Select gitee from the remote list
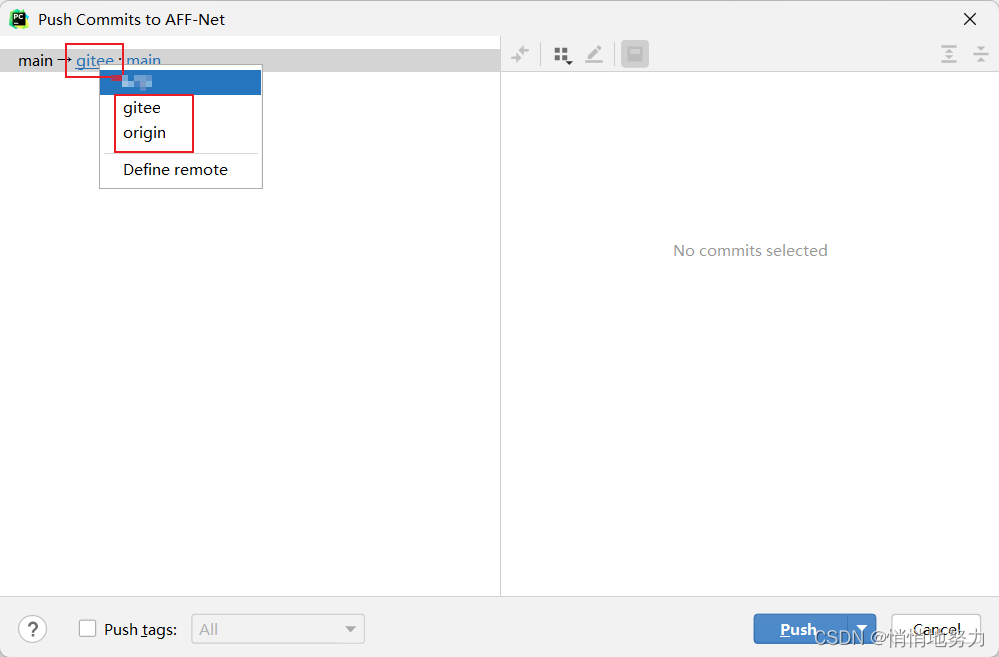Screen dimensions: 999x657 139,107
